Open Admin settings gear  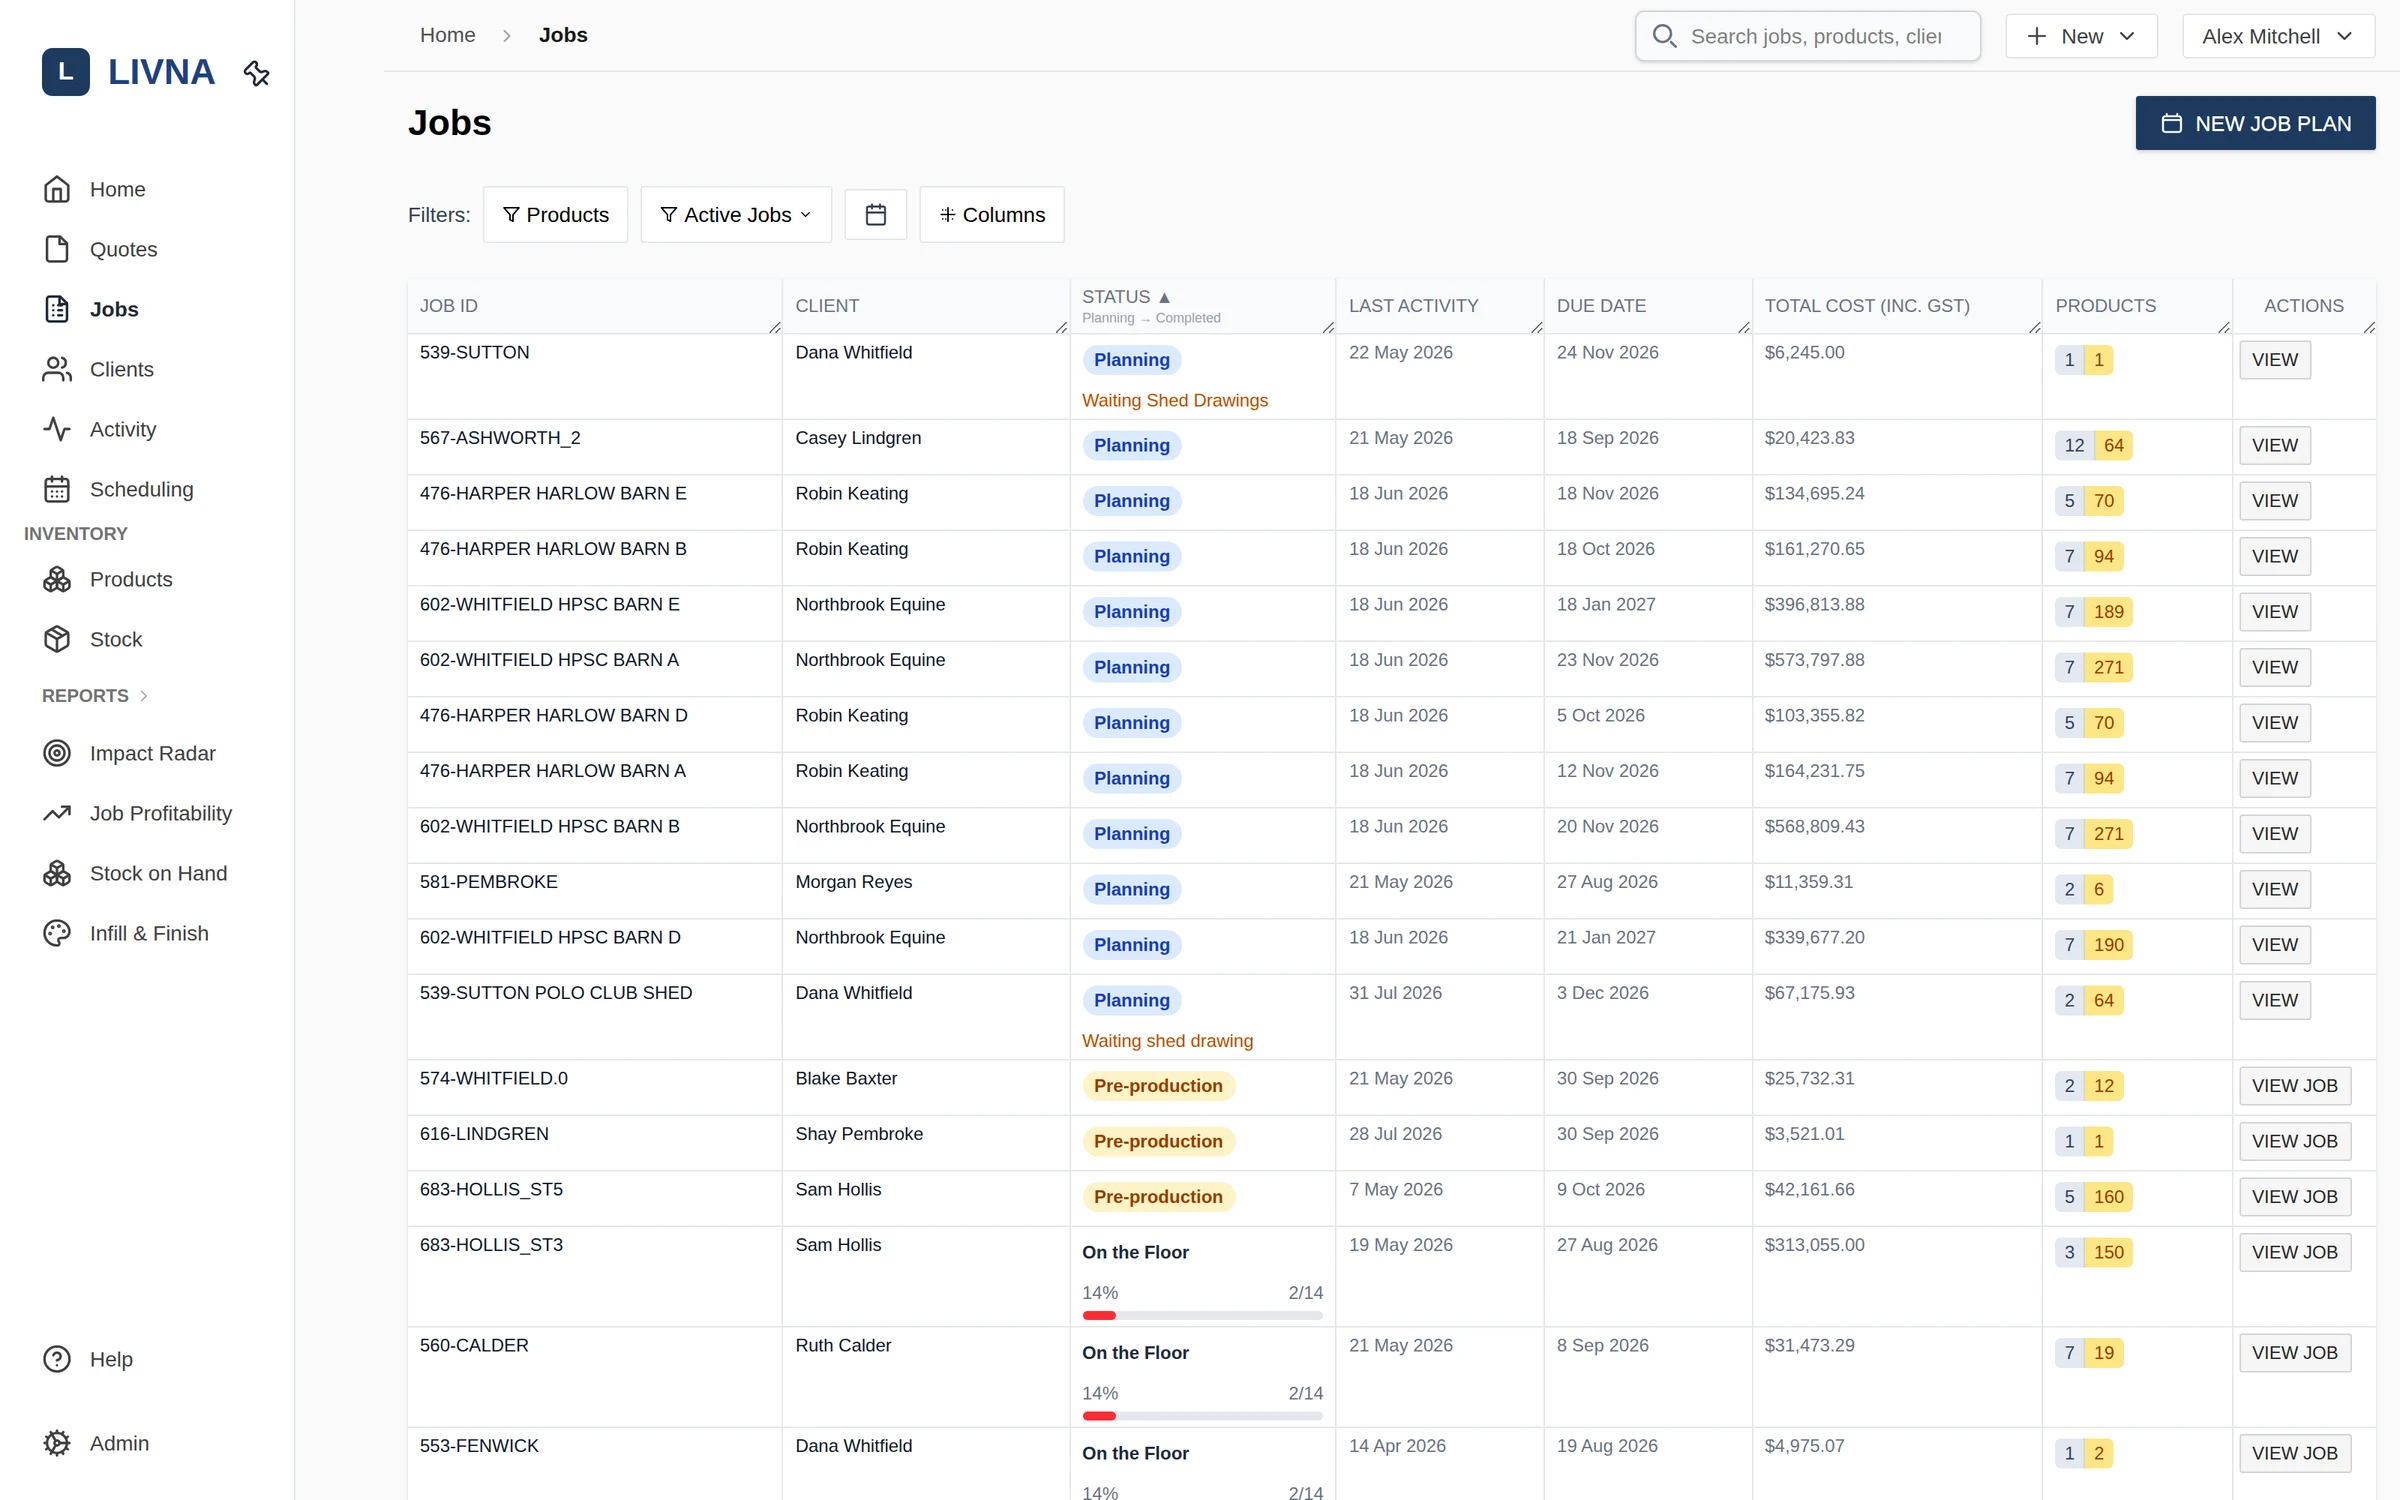(x=57, y=1443)
